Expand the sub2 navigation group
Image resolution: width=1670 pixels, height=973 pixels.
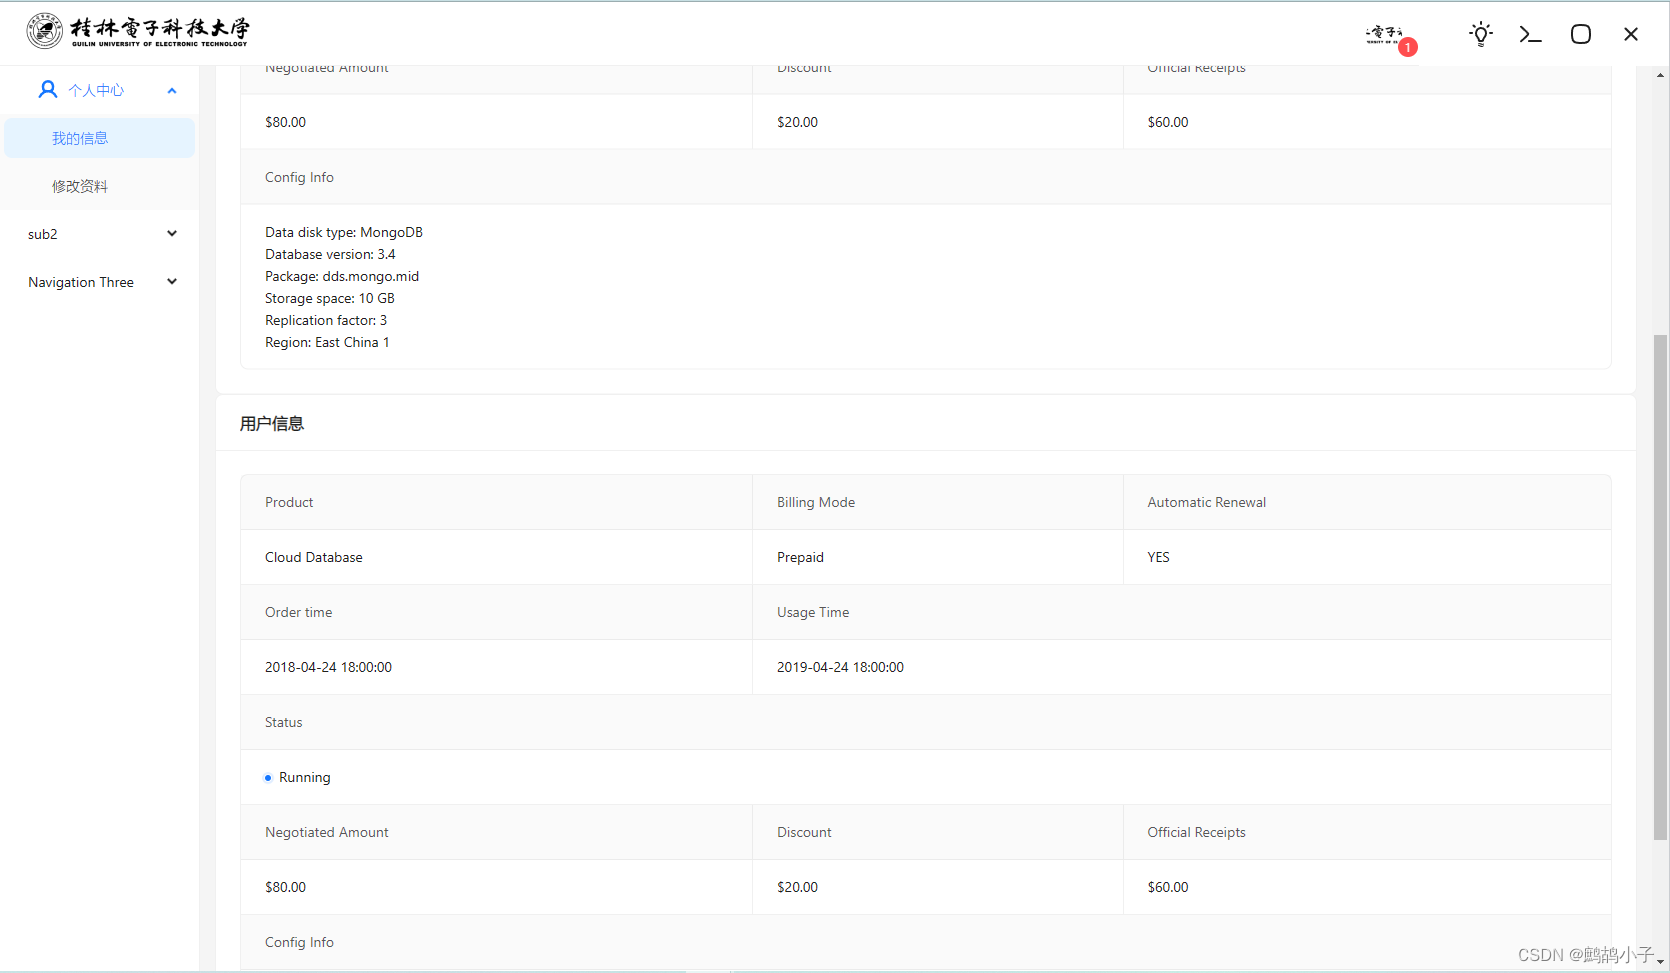[x=171, y=233]
